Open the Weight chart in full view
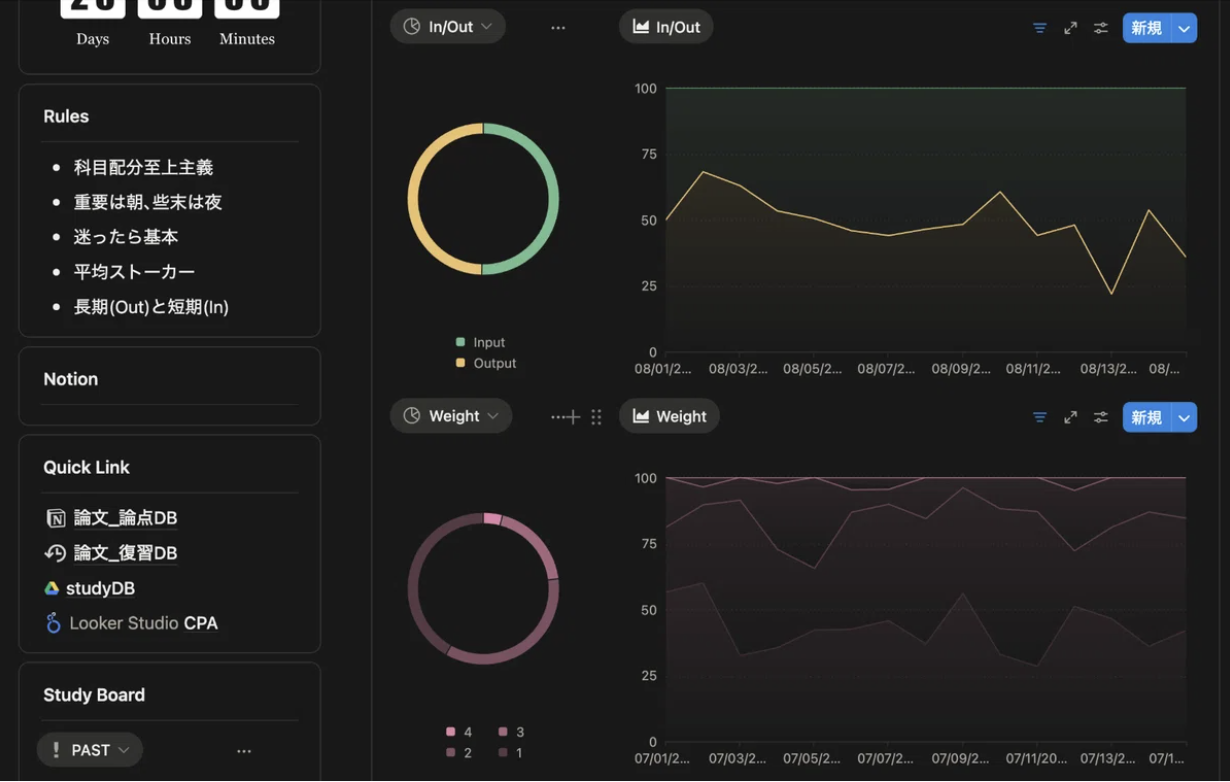This screenshot has height=782, width=1230. click(1070, 417)
